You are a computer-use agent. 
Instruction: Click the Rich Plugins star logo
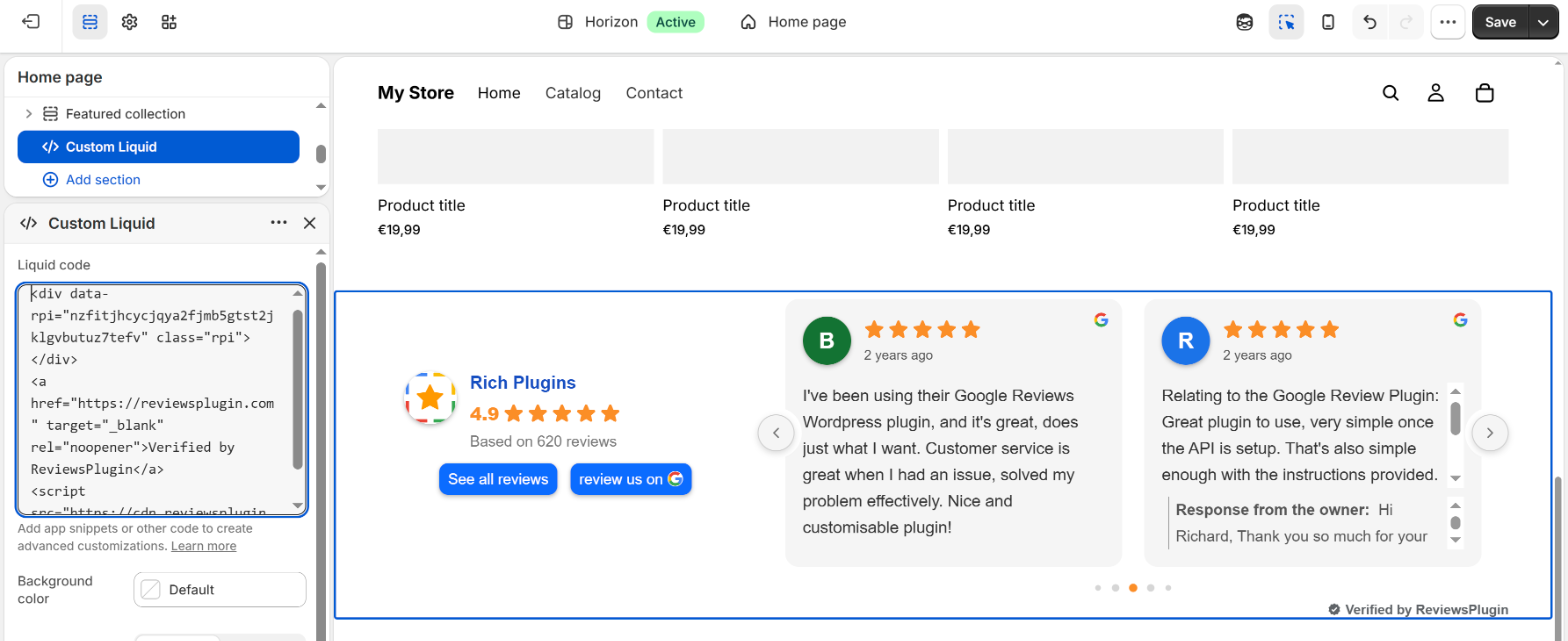tap(430, 398)
